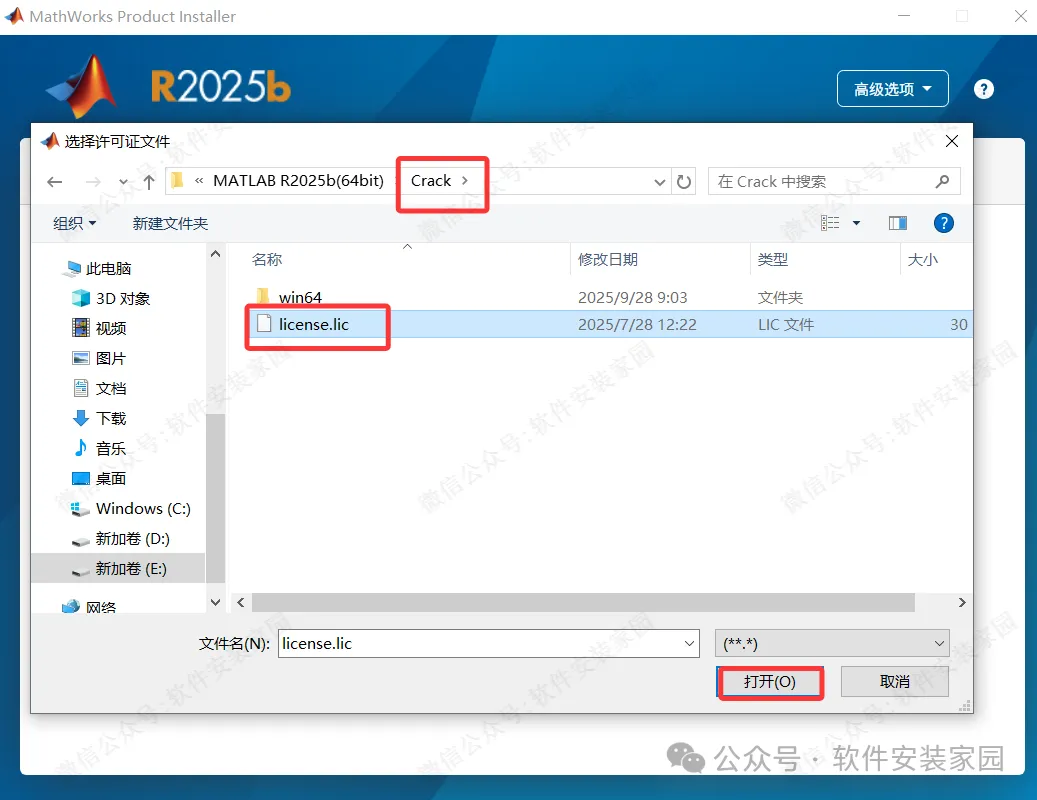Click the magnifier search icon

tap(942, 181)
